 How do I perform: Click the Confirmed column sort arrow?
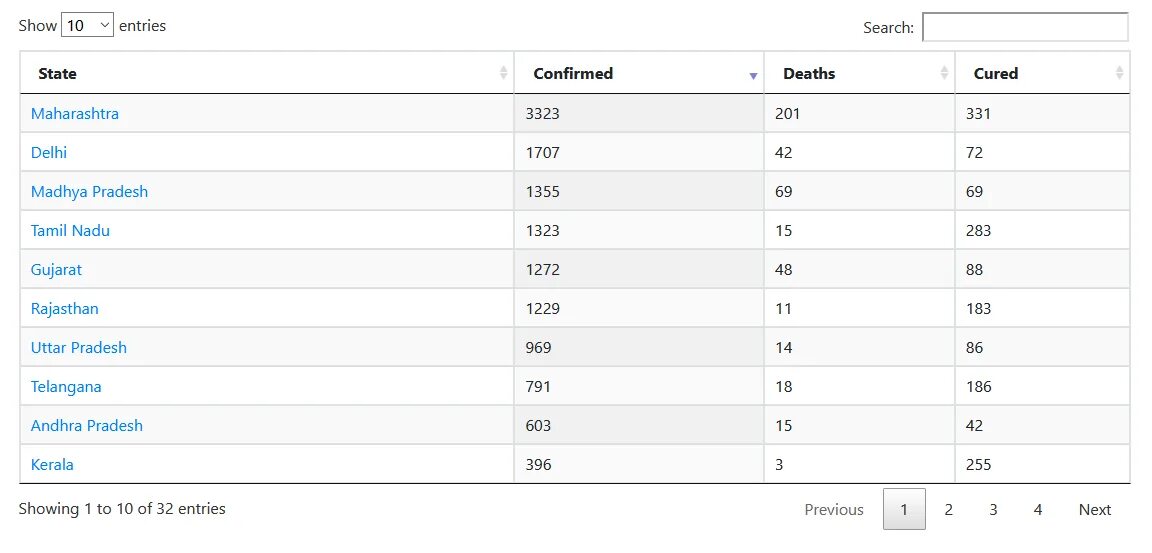(x=753, y=74)
